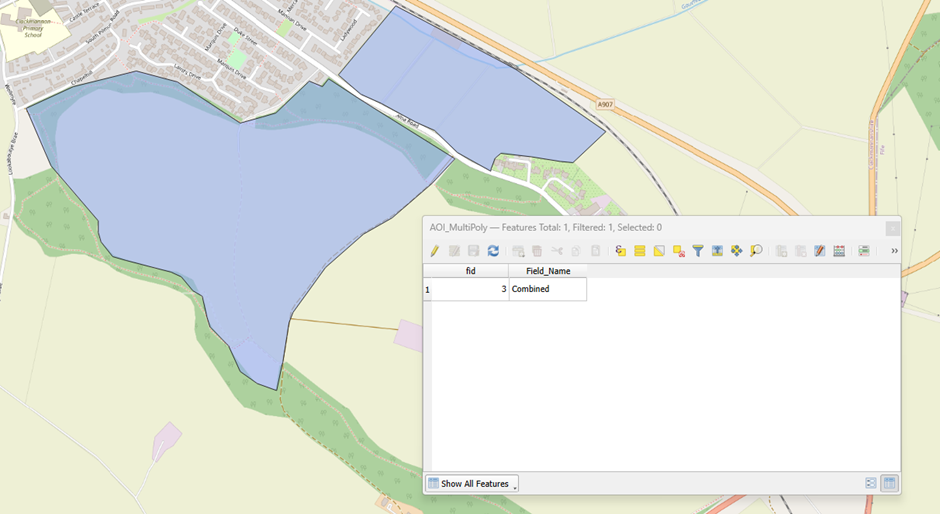Add a new feature to the table
The width and height of the screenshot is (940, 514).
[519, 251]
